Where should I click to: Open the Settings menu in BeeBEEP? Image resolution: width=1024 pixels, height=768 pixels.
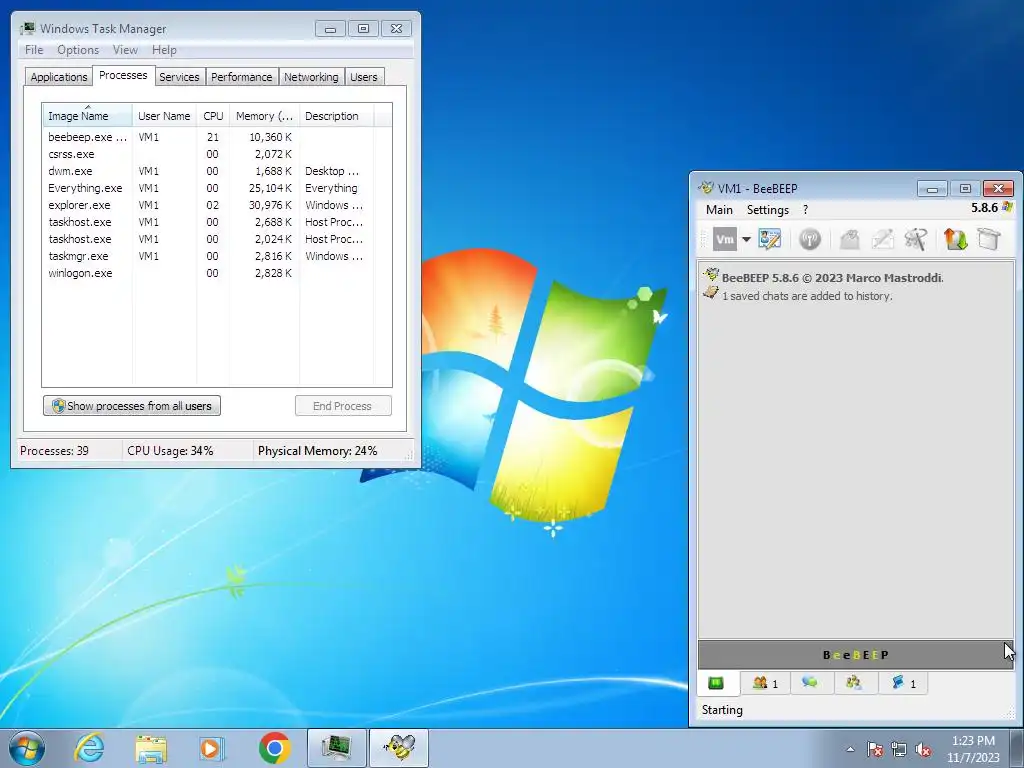point(768,210)
